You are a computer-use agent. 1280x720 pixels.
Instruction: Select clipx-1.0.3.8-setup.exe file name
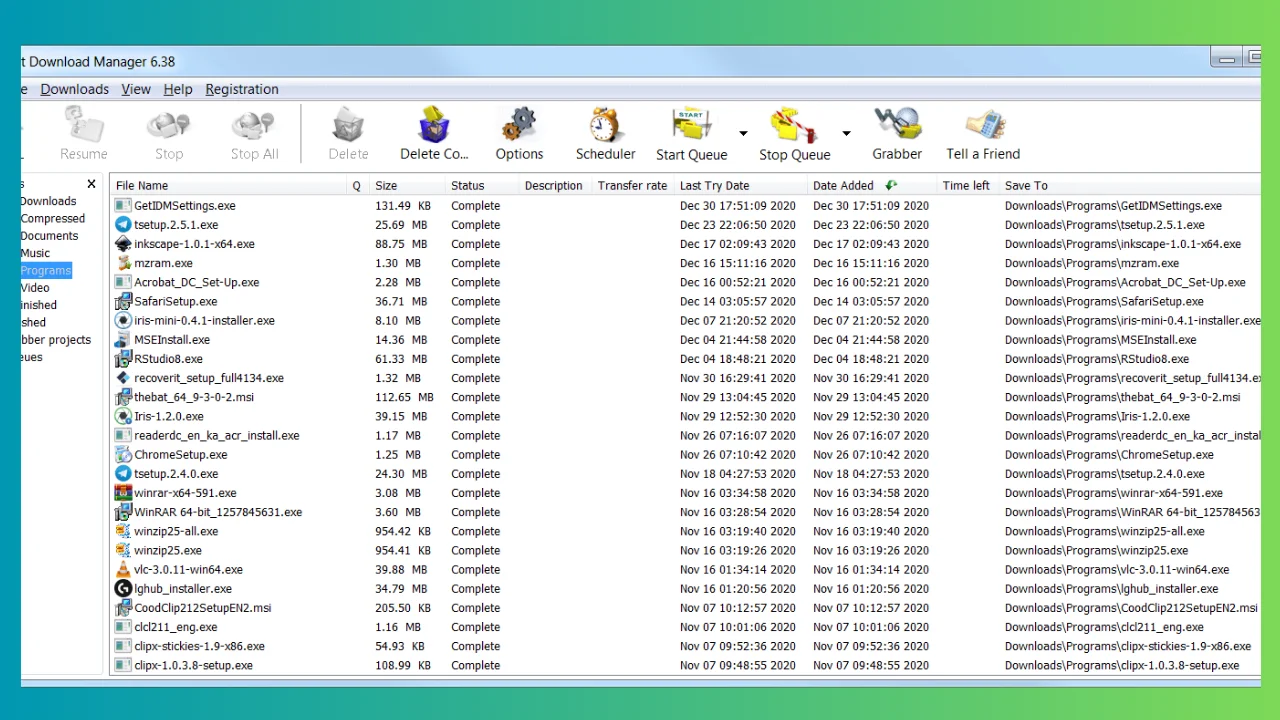pyautogui.click(x=193, y=665)
